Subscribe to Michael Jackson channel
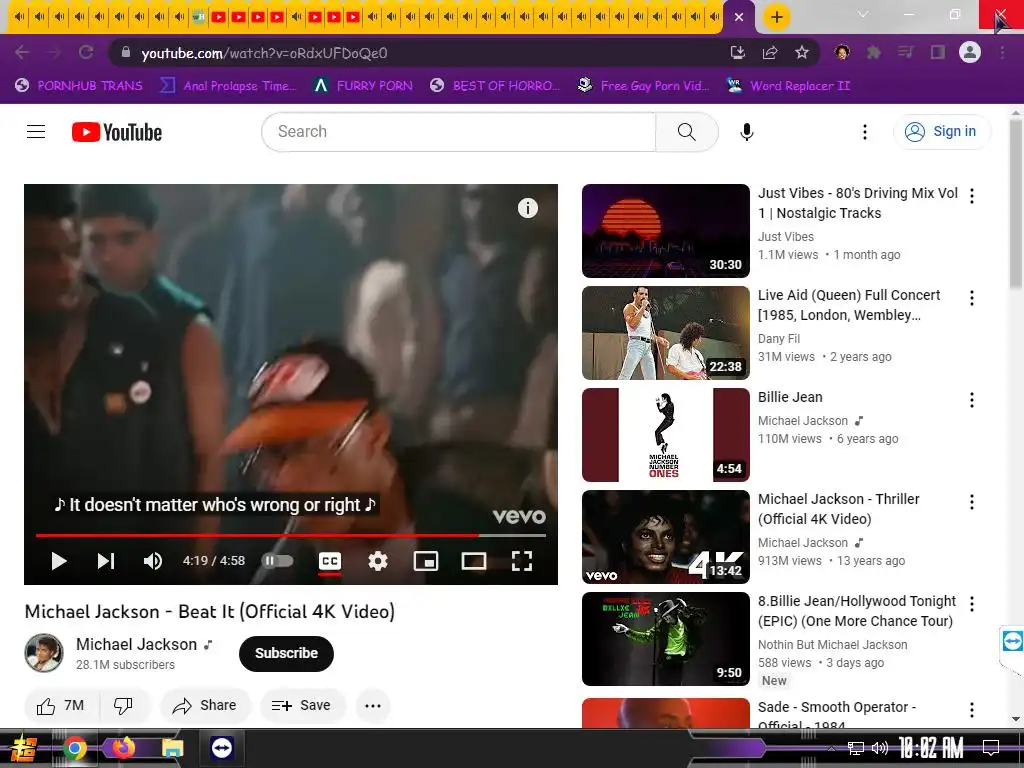The height and width of the screenshot is (768, 1024). pyautogui.click(x=286, y=653)
